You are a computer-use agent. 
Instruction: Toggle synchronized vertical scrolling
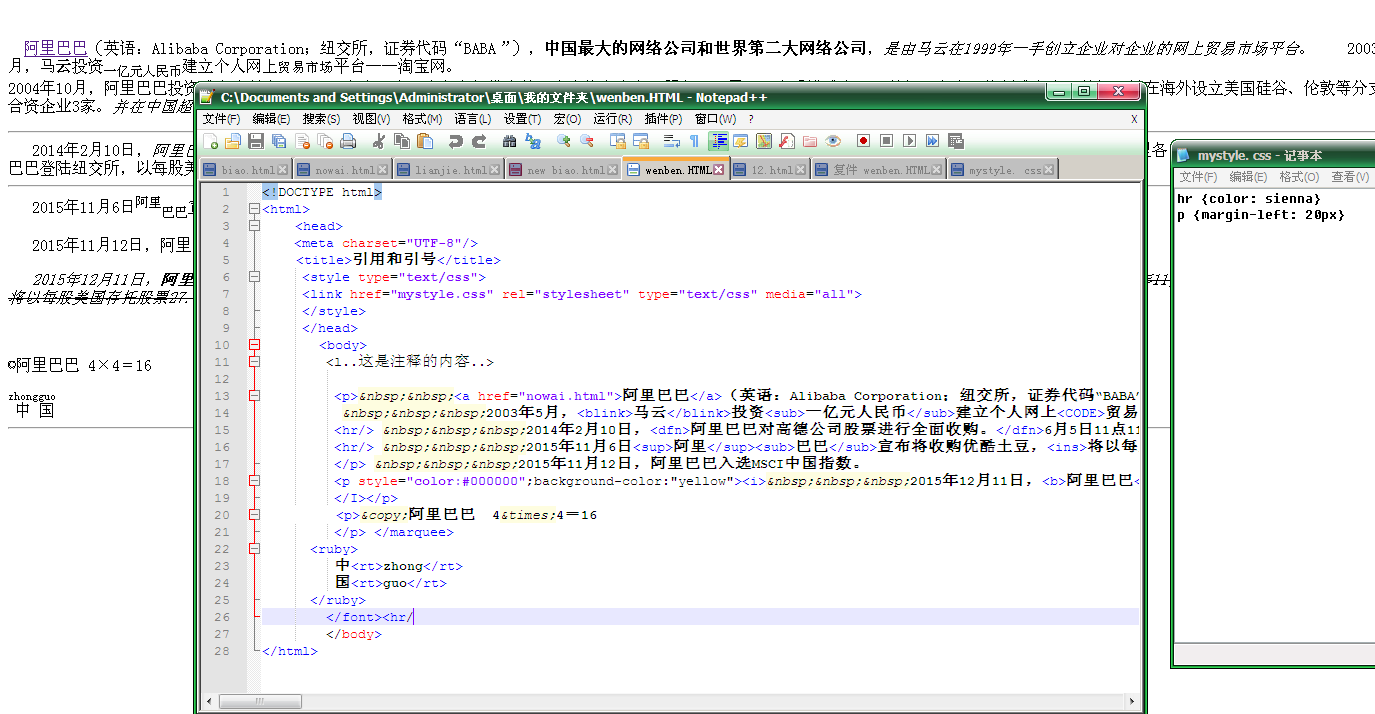click(618, 141)
